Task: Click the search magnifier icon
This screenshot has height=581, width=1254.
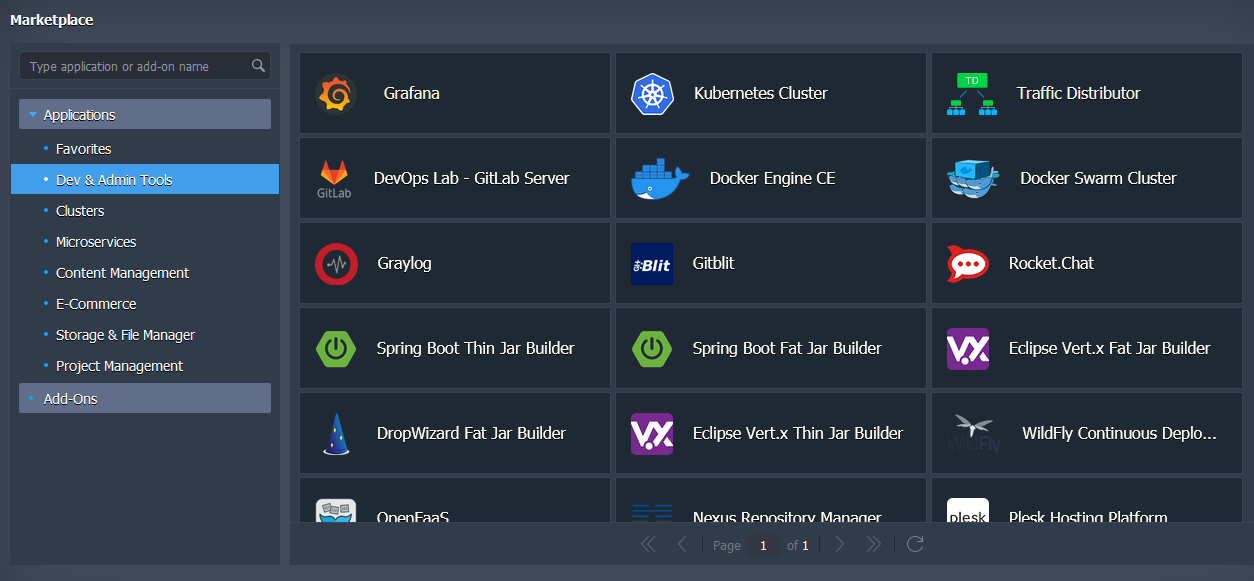Action: [x=259, y=66]
